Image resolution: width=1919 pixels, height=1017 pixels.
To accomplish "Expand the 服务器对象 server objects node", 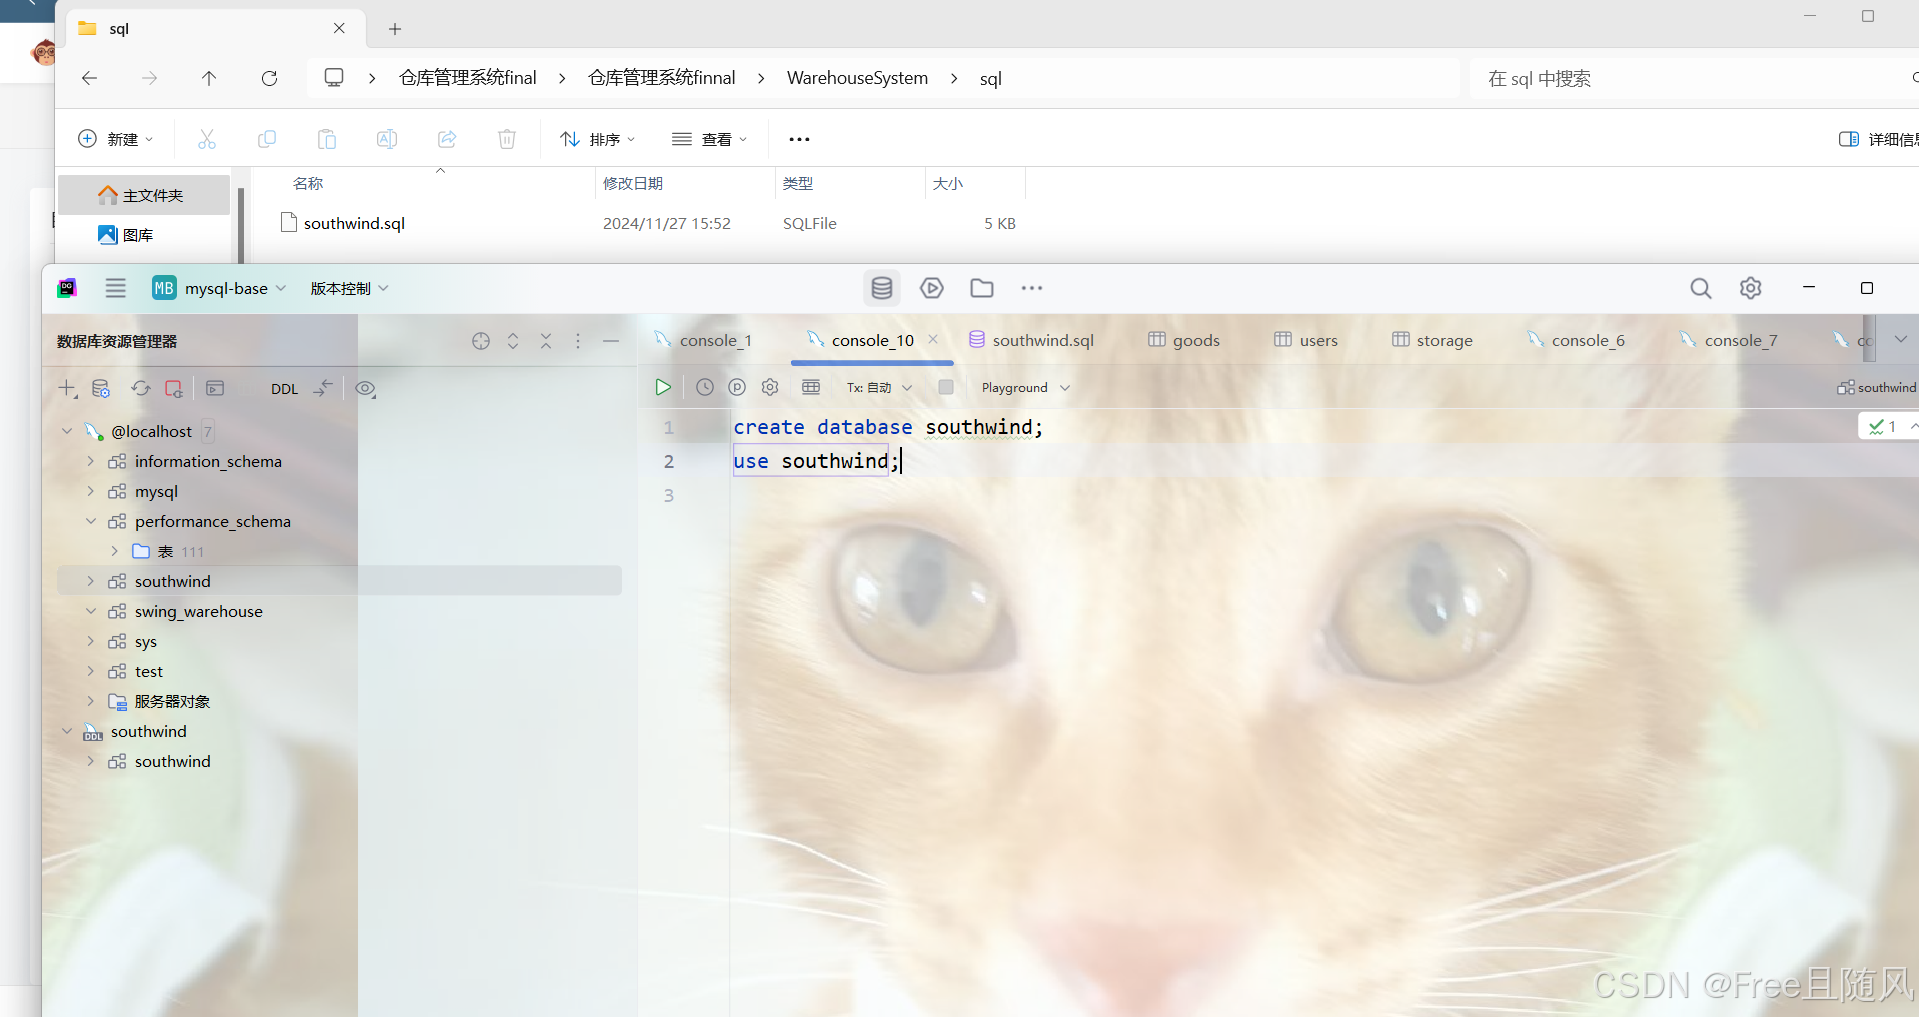I will (x=90, y=701).
